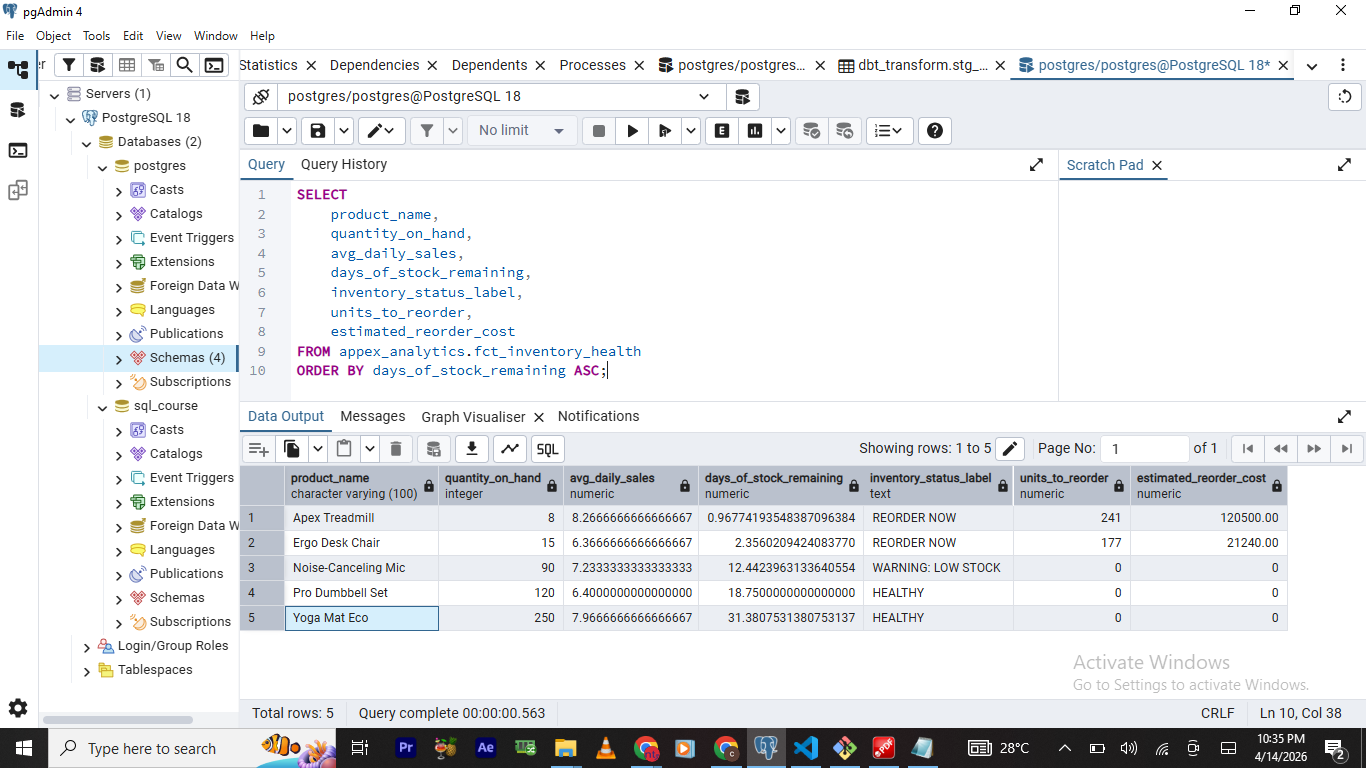Click the Paste clipboard icon in Data Output

pos(344,449)
